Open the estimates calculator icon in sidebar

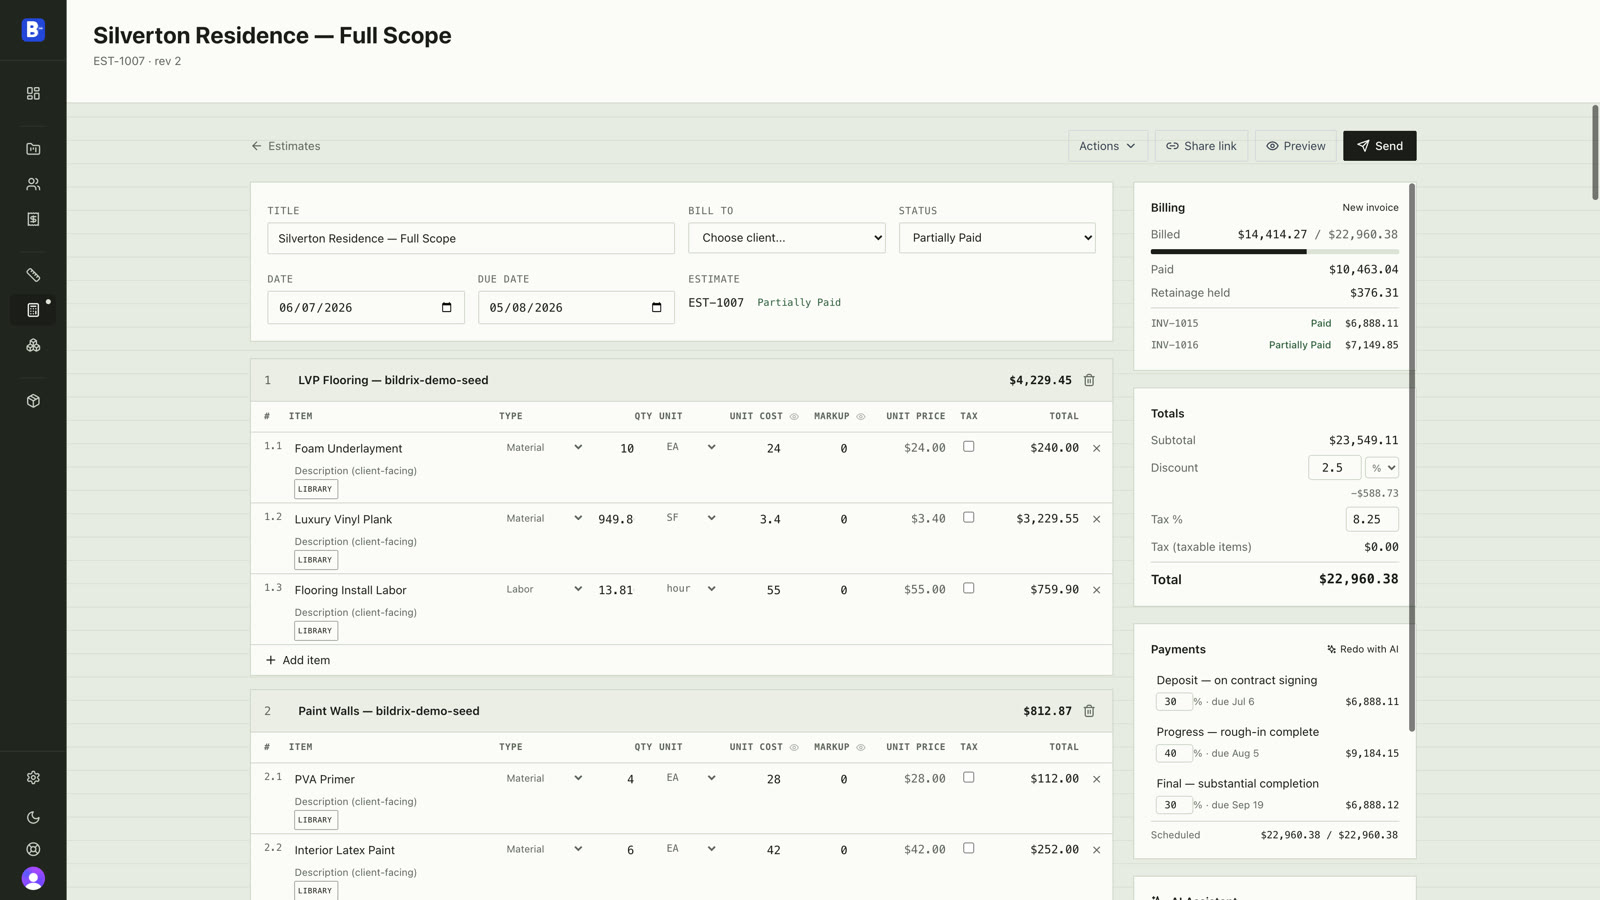(x=33, y=310)
